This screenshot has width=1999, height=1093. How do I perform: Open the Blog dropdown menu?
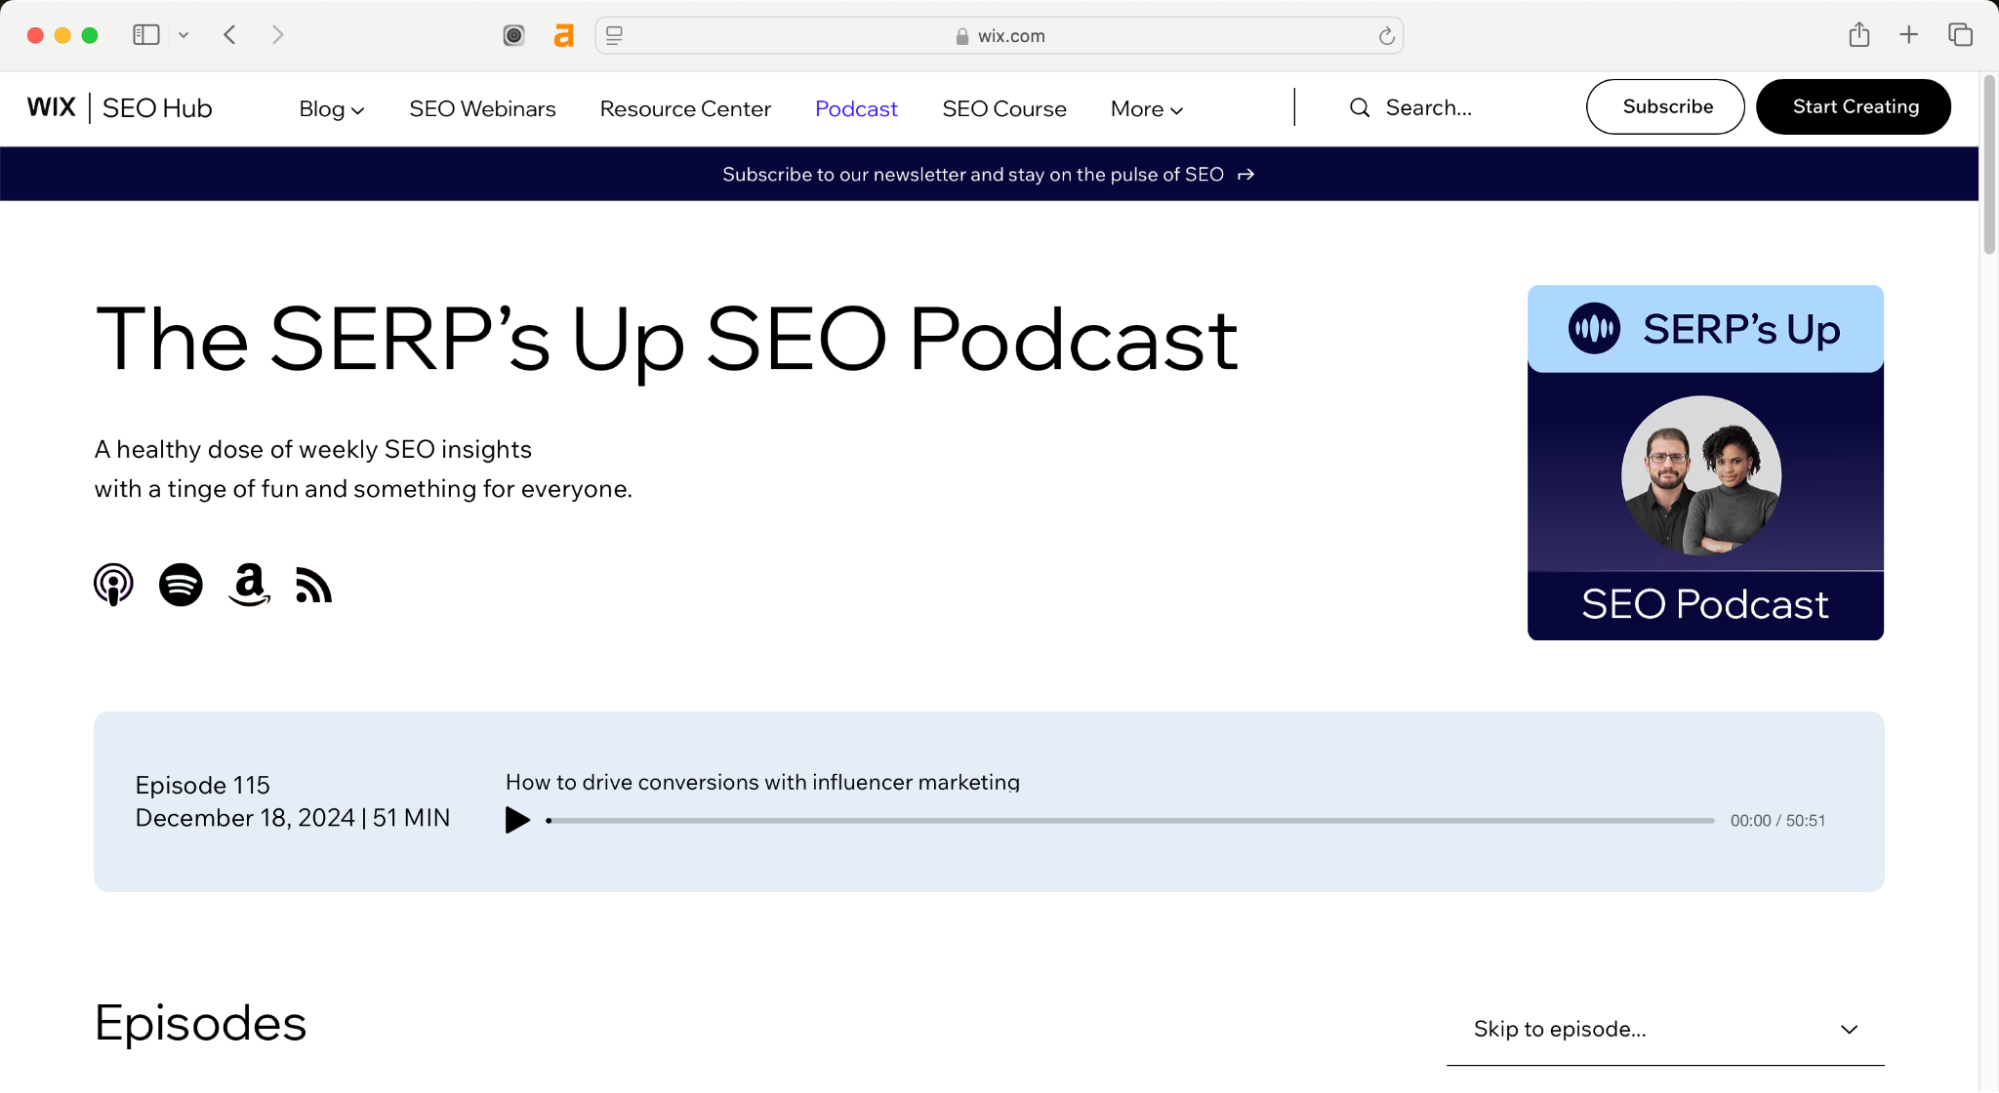pos(331,108)
